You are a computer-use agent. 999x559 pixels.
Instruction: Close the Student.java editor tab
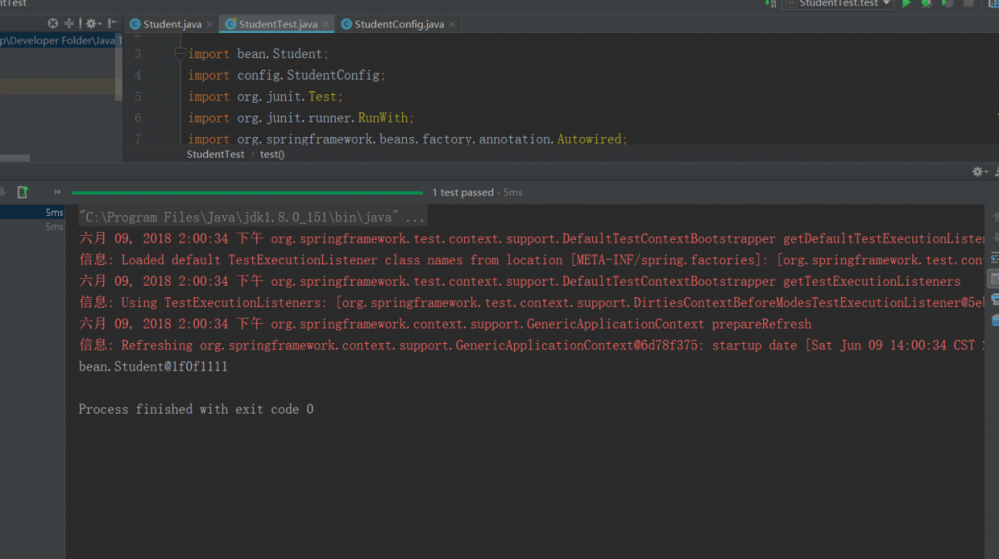(210, 24)
